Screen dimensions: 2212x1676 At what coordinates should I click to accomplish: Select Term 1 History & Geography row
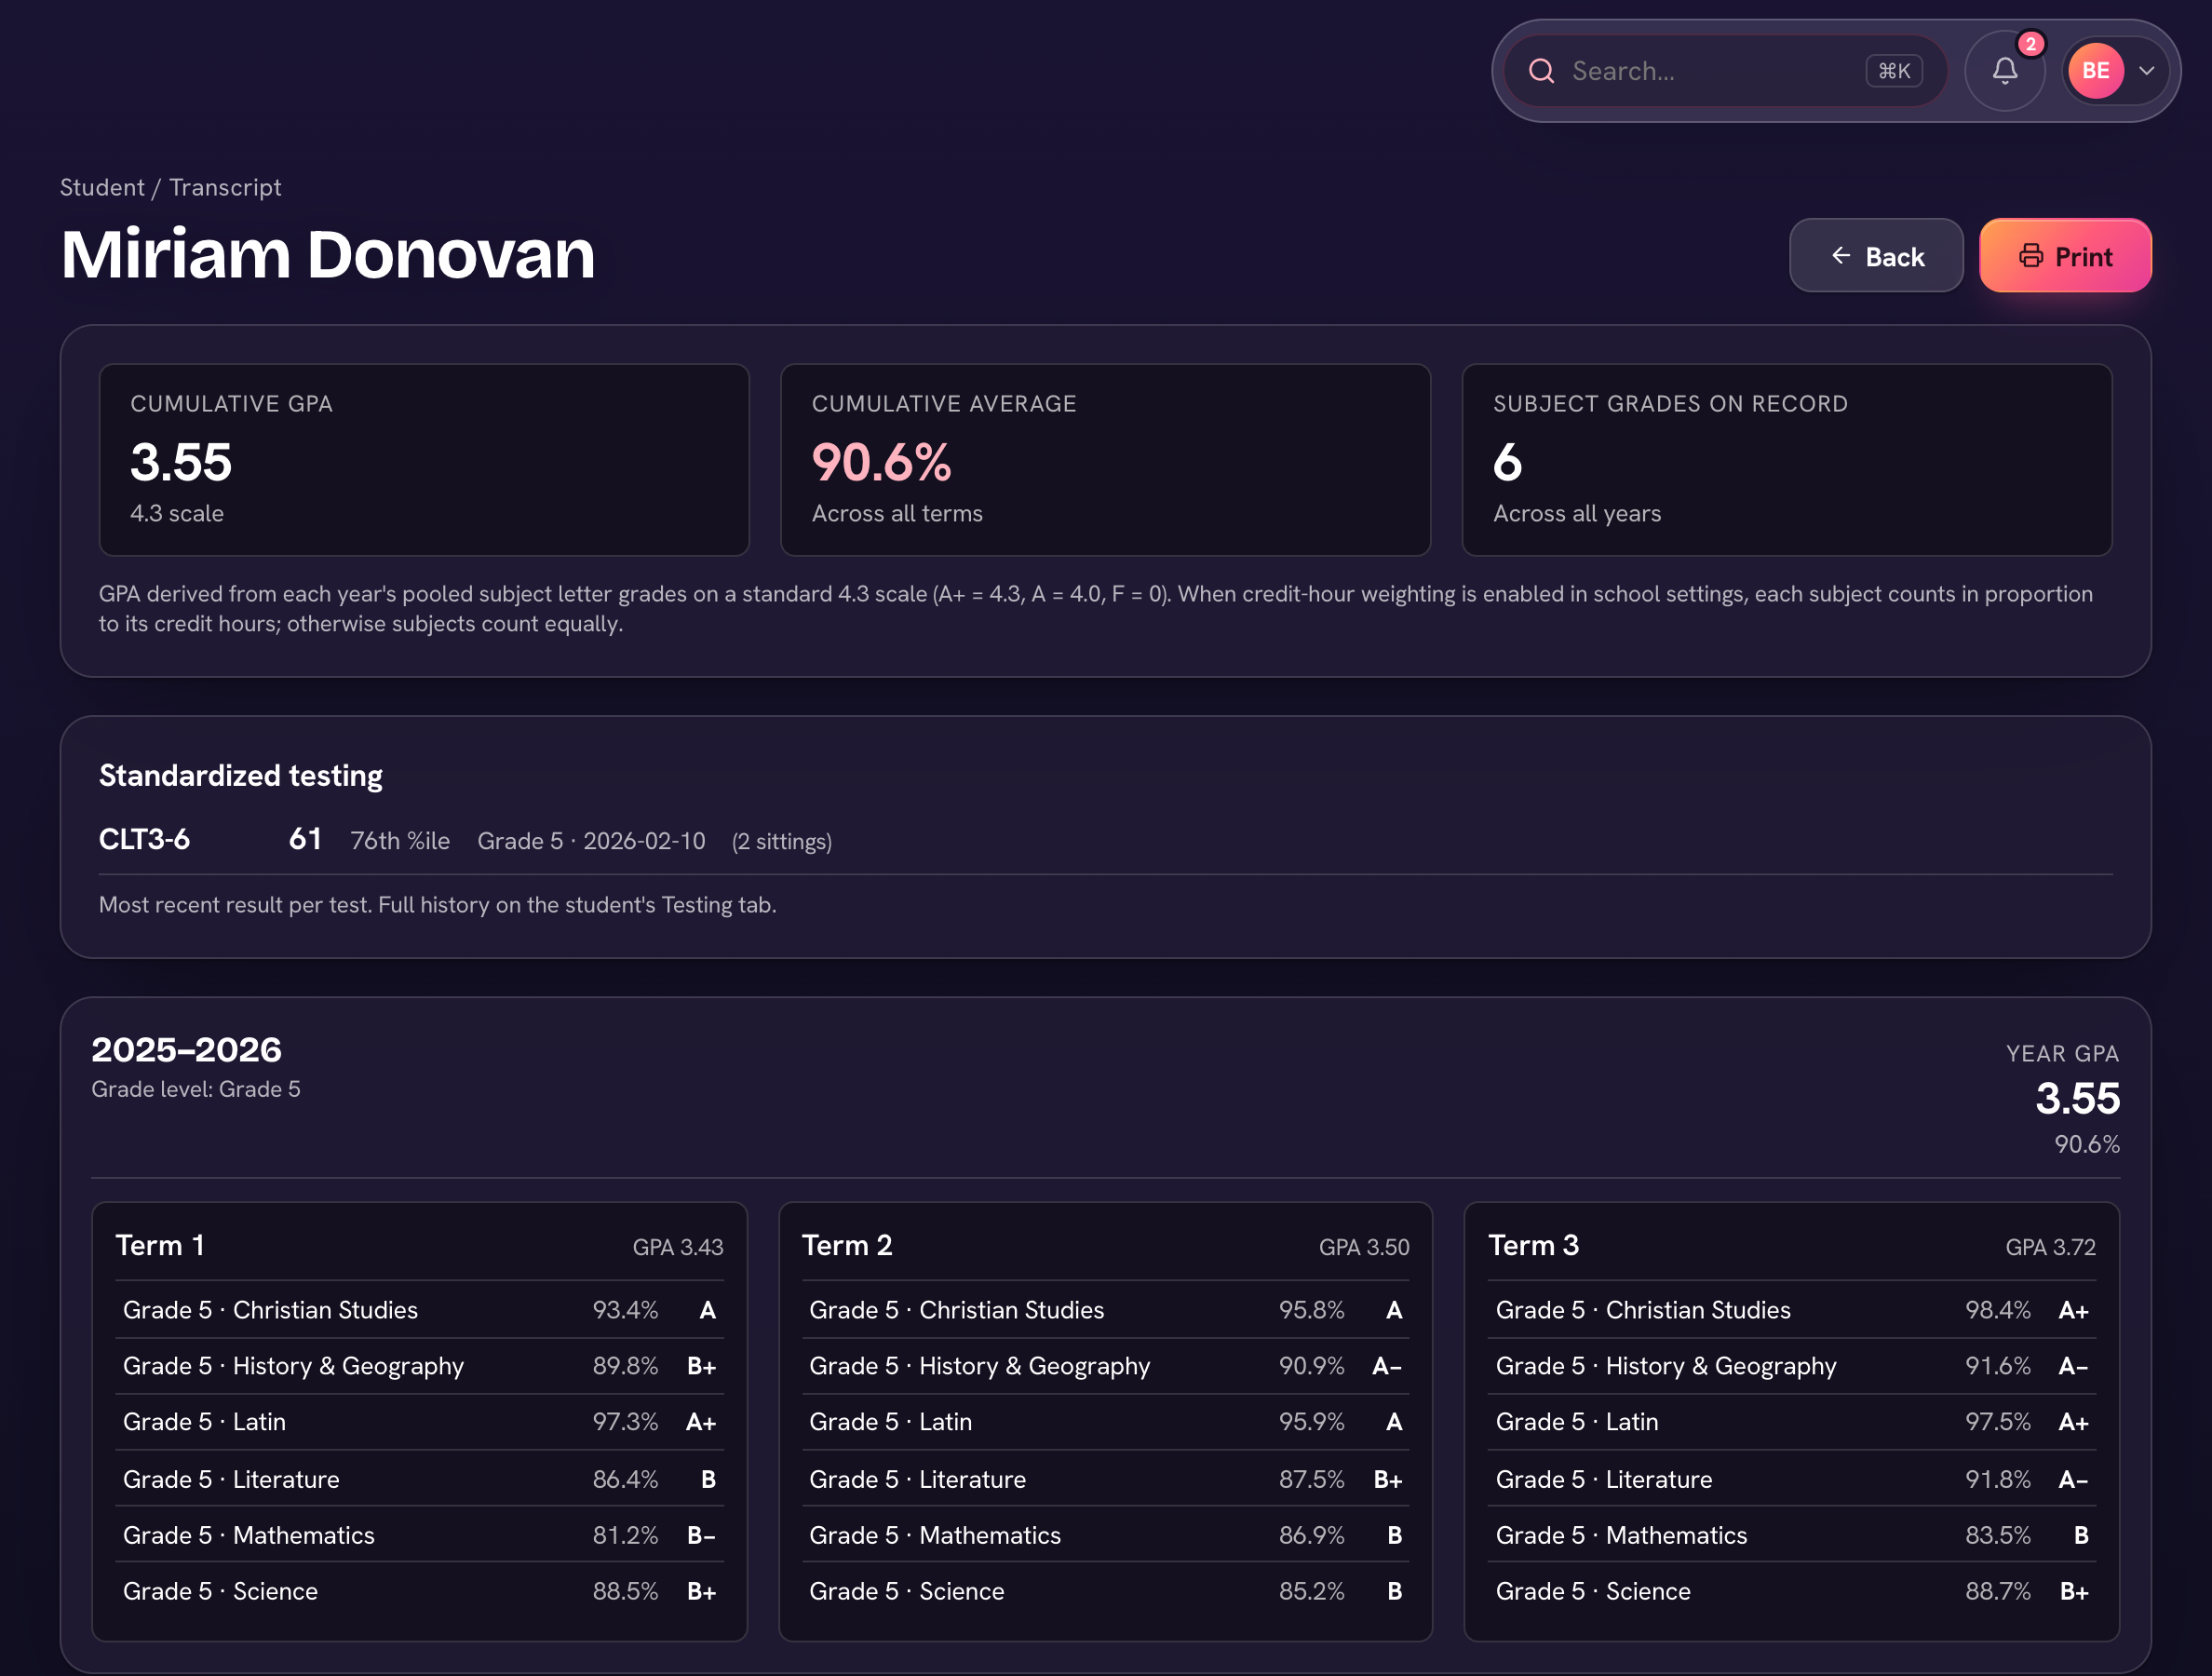pyautogui.click(x=420, y=1366)
